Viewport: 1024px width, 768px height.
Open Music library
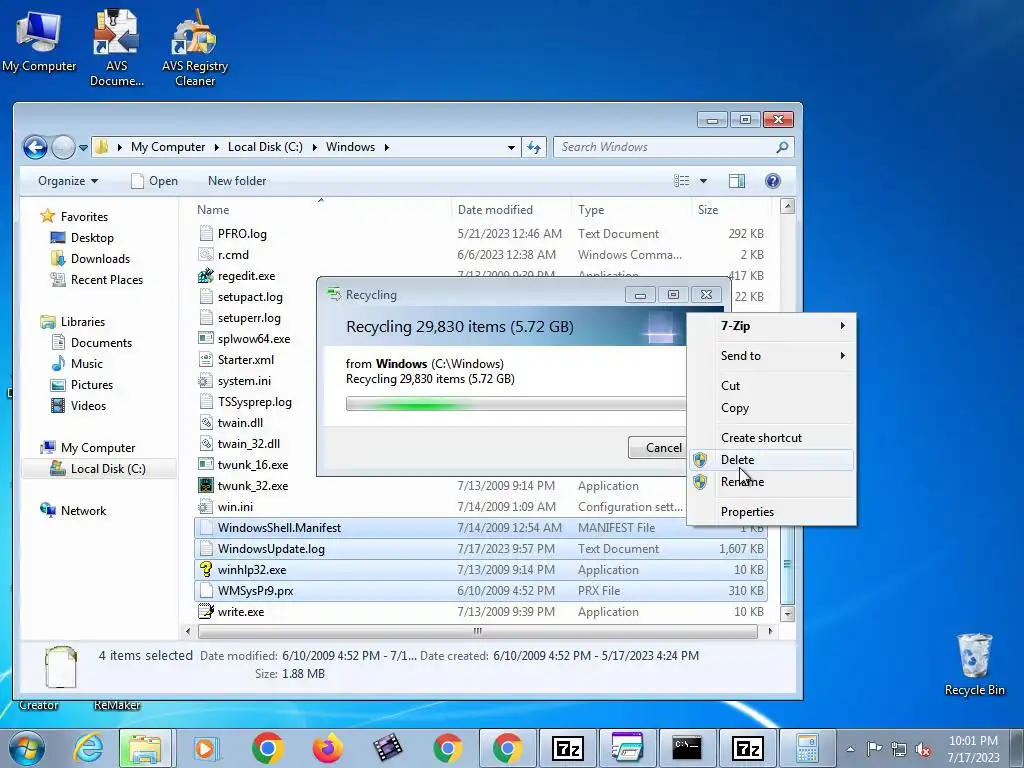click(x=86, y=364)
